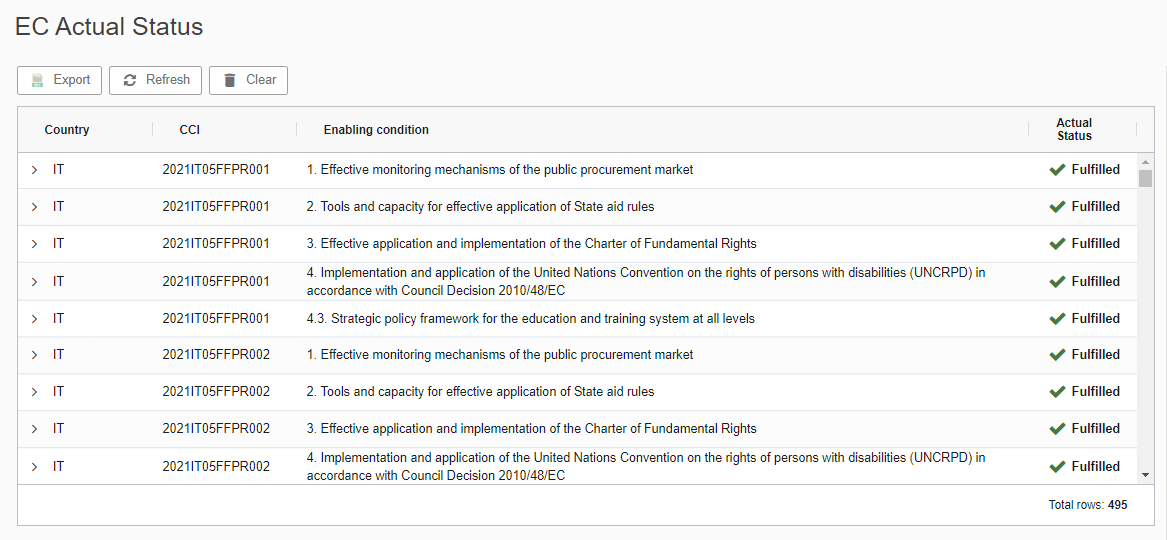Sort by Actual Status column header

tap(1074, 129)
